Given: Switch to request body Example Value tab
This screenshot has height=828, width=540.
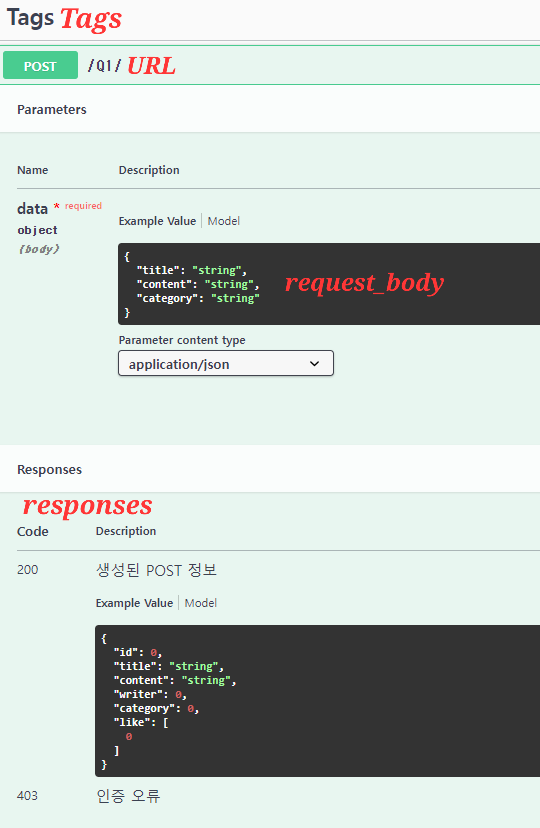Looking at the screenshot, I should (157, 221).
